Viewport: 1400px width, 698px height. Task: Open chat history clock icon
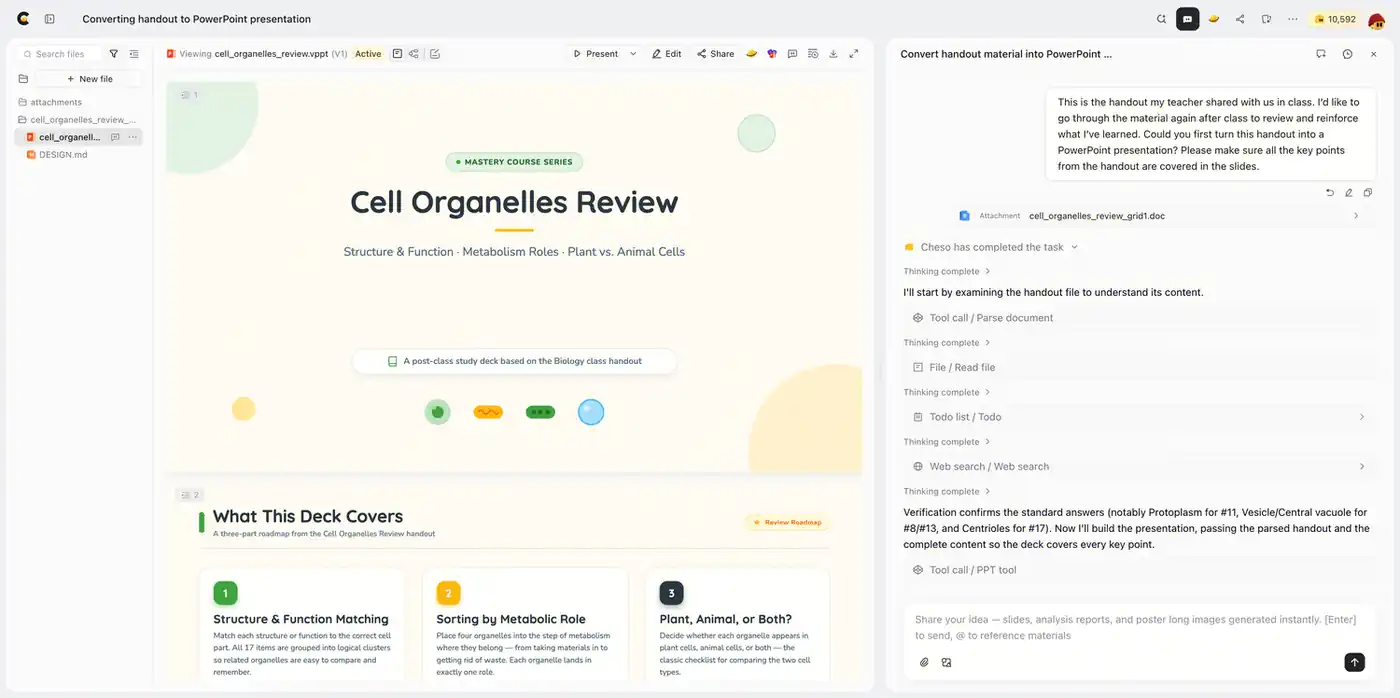[1347, 54]
